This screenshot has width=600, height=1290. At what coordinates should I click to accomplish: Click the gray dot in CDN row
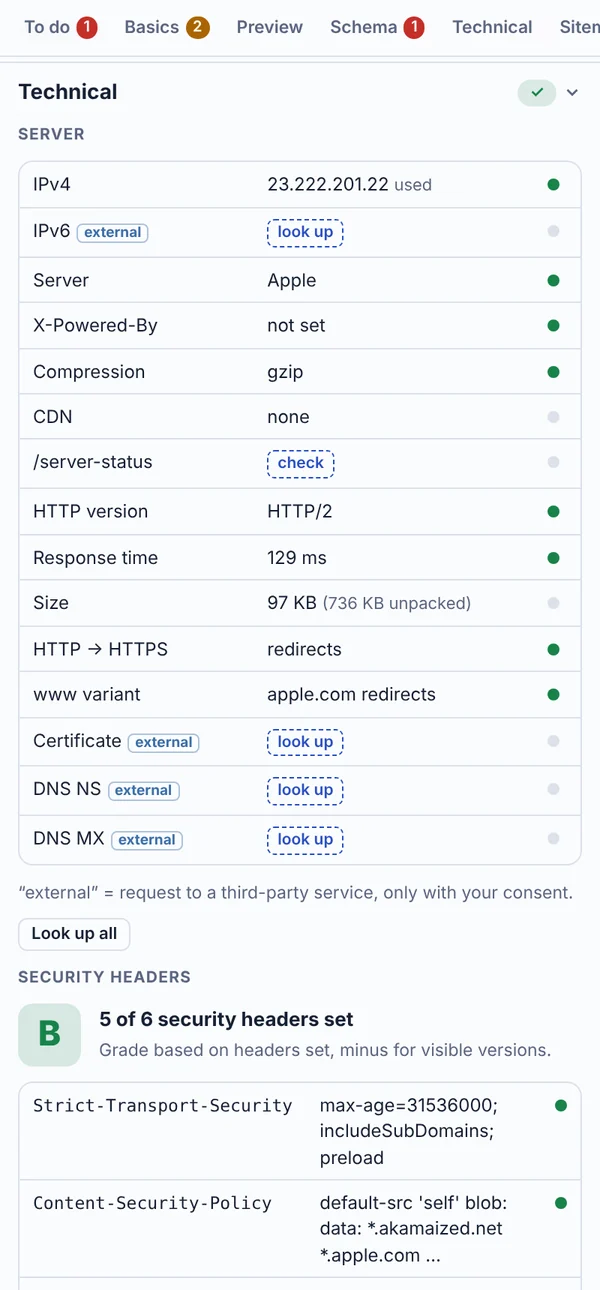pyautogui.click(x=554, y=417)
